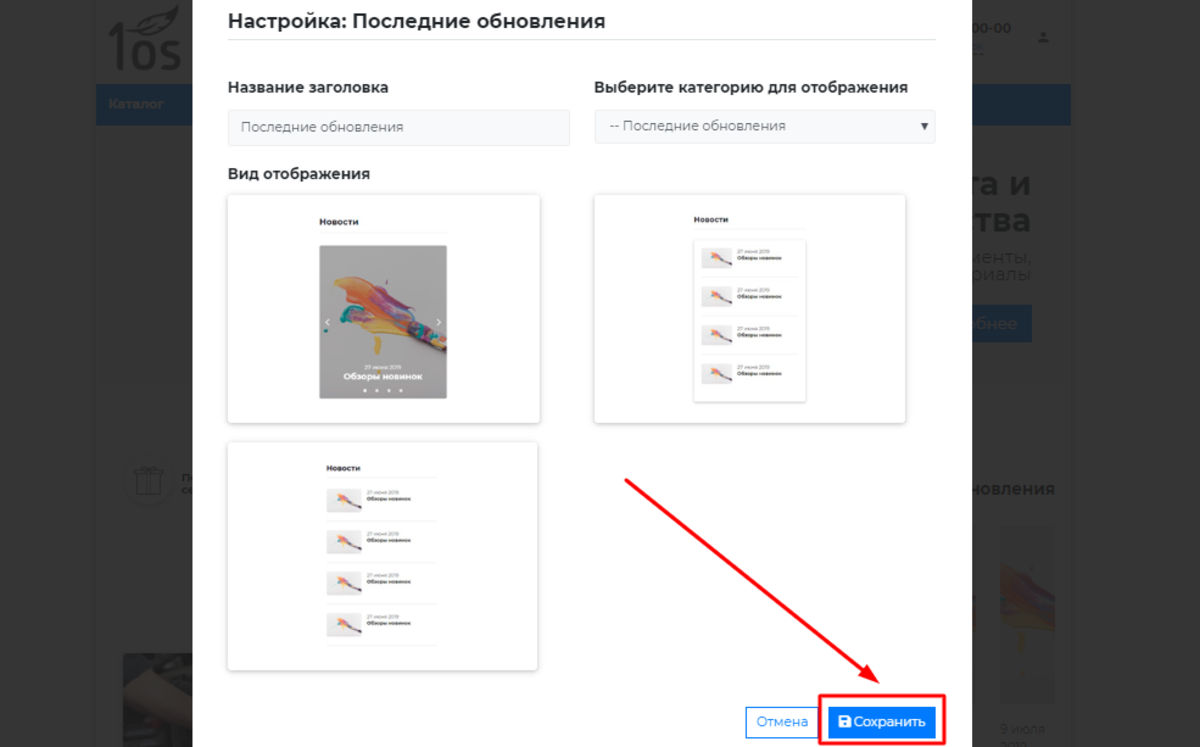Click the 'Название заголовка' label
This screenshot has width=1200, height=747.
pyautogui.click(x=308, y=87)
